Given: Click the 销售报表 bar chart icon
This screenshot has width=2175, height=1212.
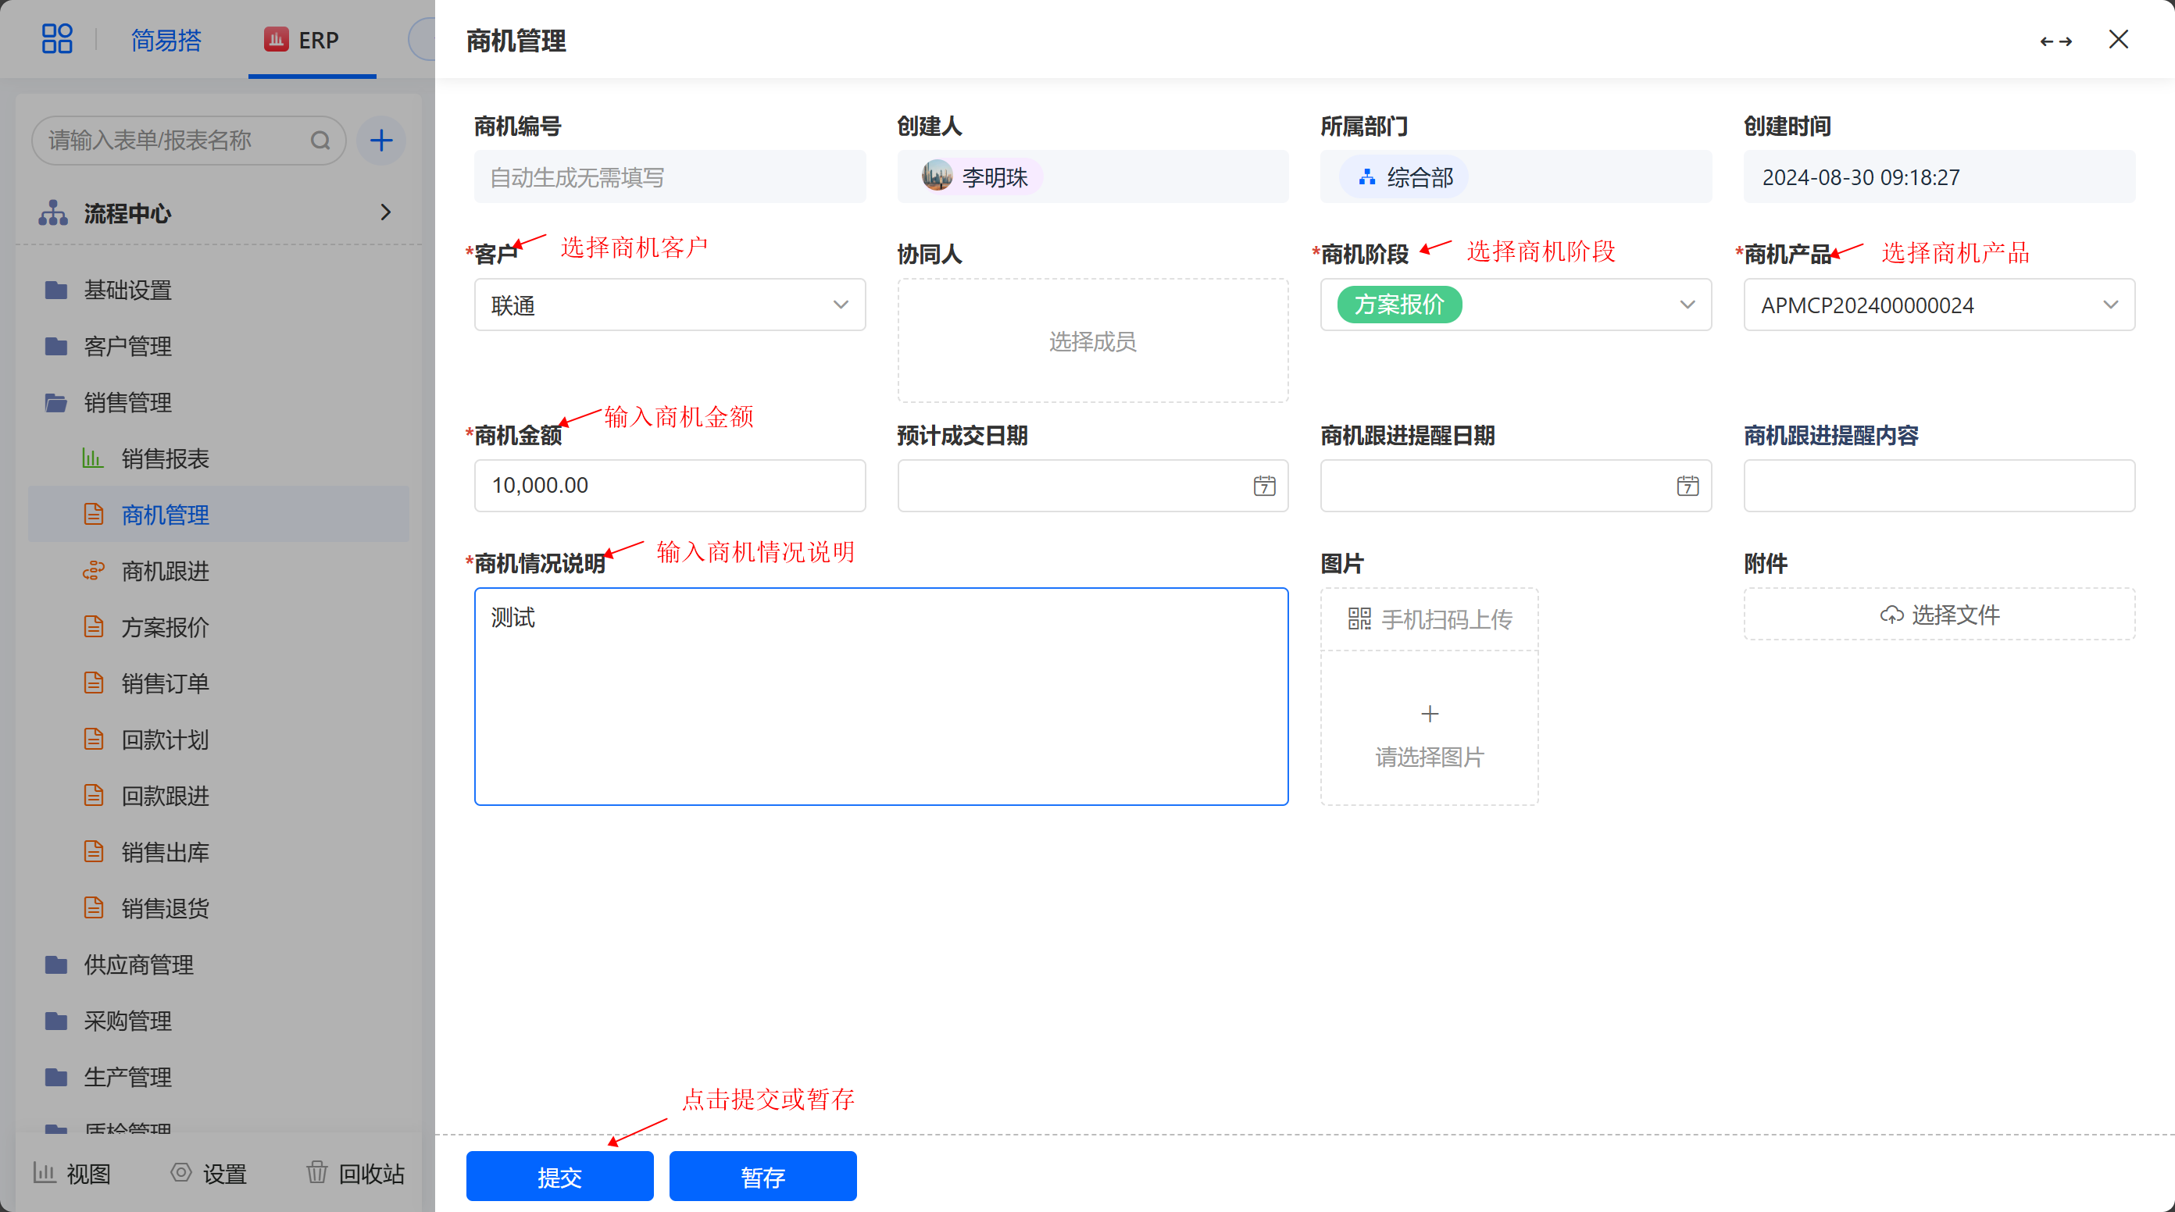Looking at the screenshot, I should pyautogui.click(x=93, y=458).
